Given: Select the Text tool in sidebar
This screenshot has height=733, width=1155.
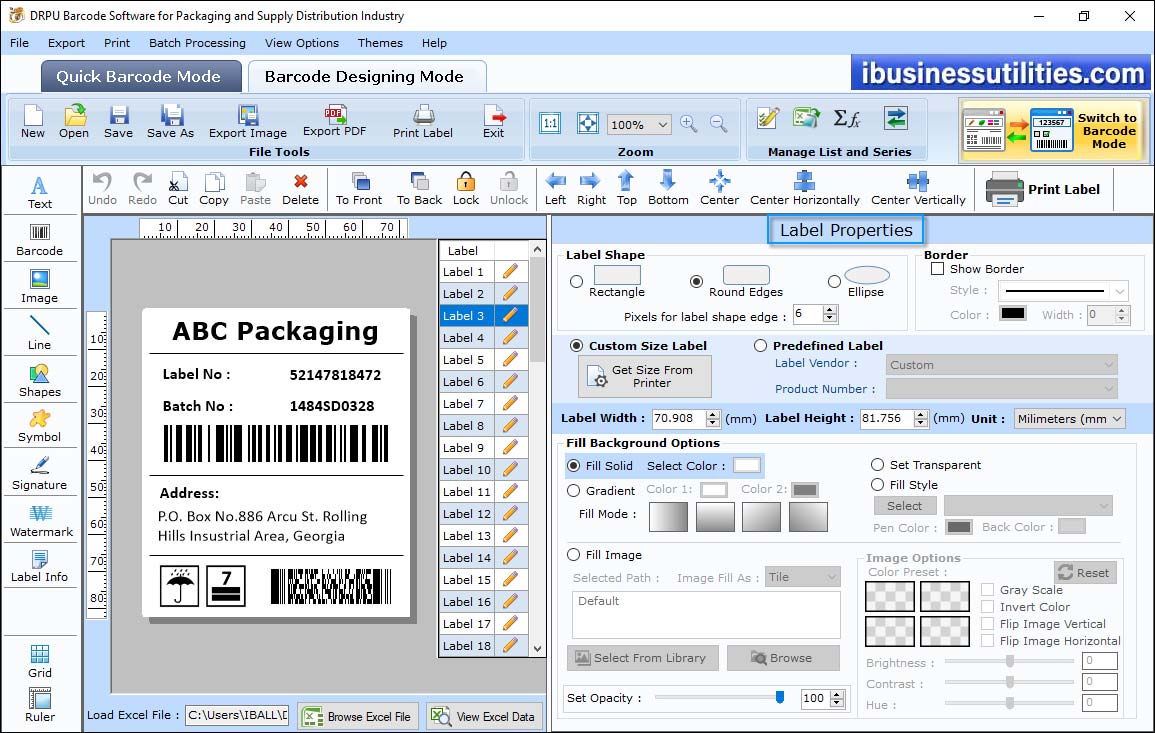Looking at the screenshot, I should click(x=40, y=193).
